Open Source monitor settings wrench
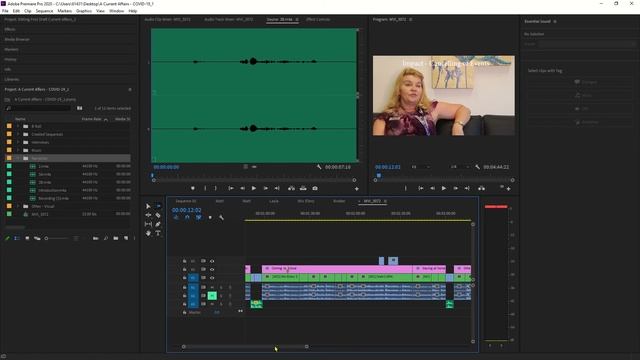The width and height of the screenshot is (640, 360). click(319, 167)
